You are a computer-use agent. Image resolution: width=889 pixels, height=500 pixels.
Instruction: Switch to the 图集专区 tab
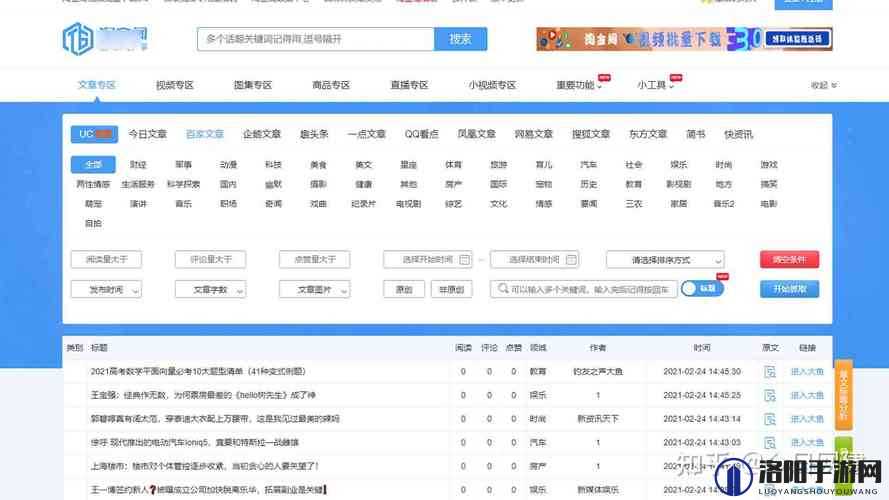click(253, 85)
